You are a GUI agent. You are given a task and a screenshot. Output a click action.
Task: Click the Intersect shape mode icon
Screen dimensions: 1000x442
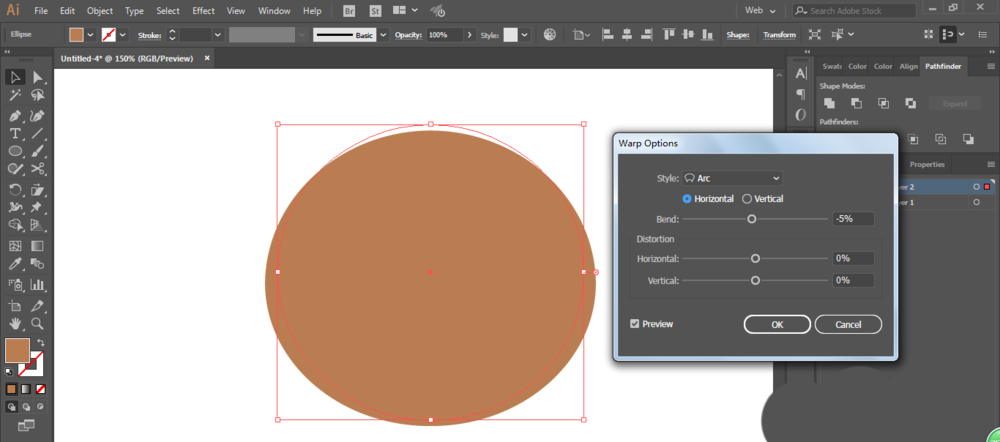point(883,103)
